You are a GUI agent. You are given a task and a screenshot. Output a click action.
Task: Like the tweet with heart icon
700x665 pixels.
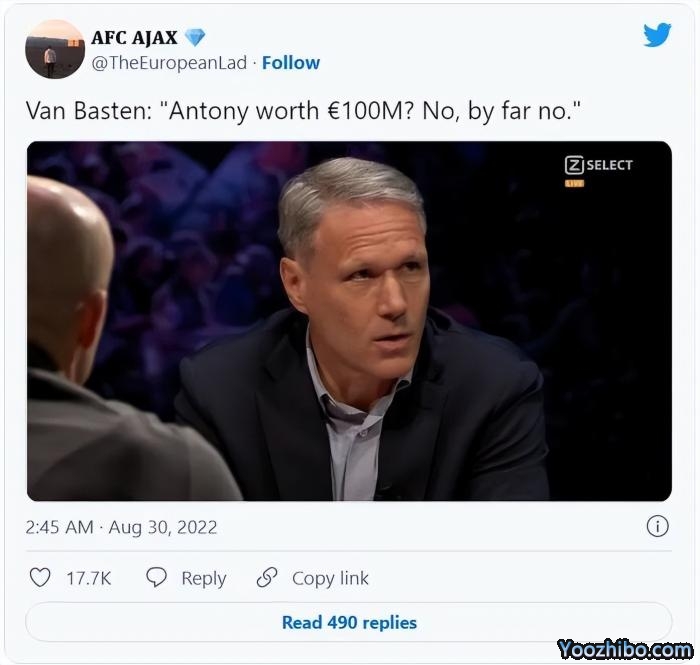click(40, 577)
